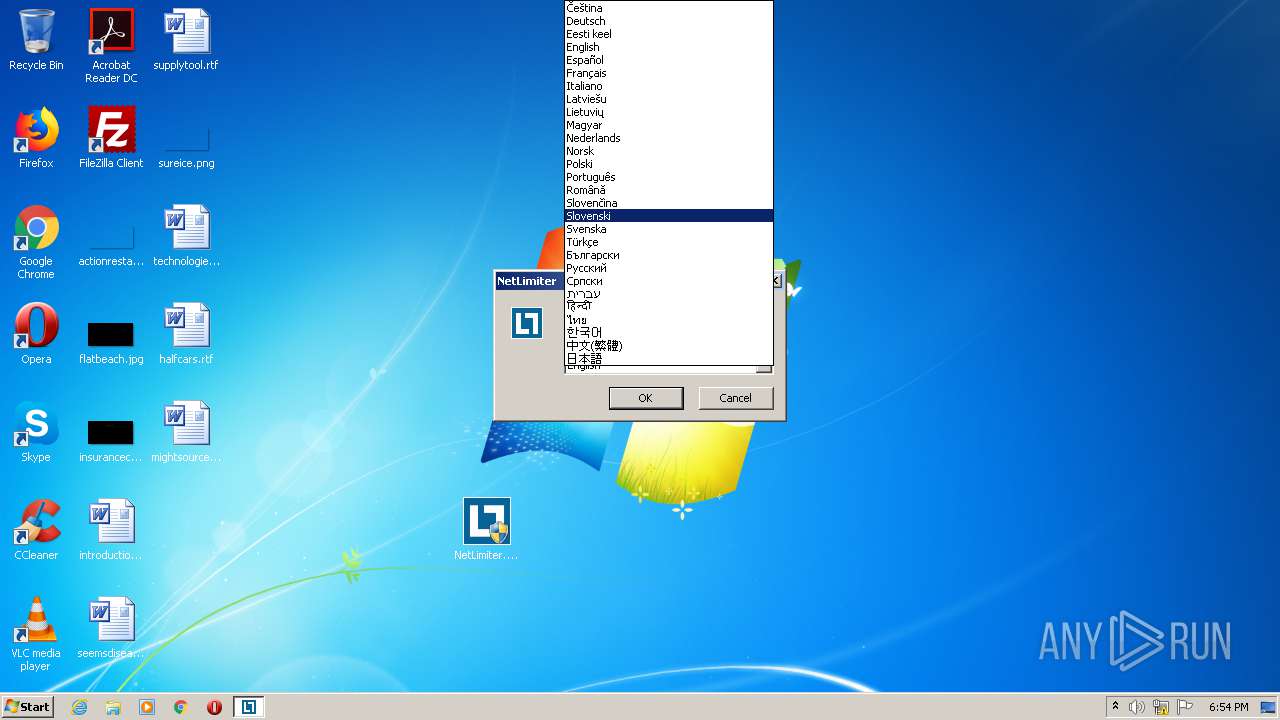Choose Lietuvių from the language list
1280x720 pixels.
(x=669, y=112)
